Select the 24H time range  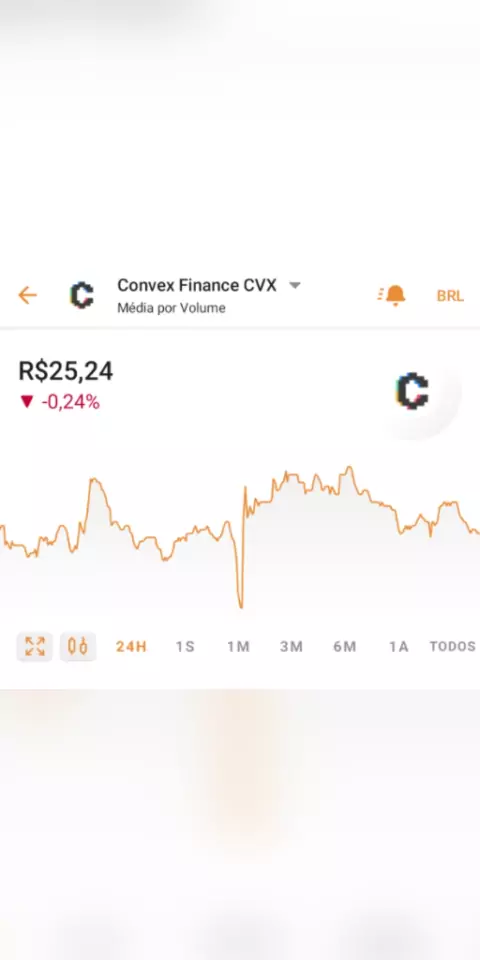131,647
